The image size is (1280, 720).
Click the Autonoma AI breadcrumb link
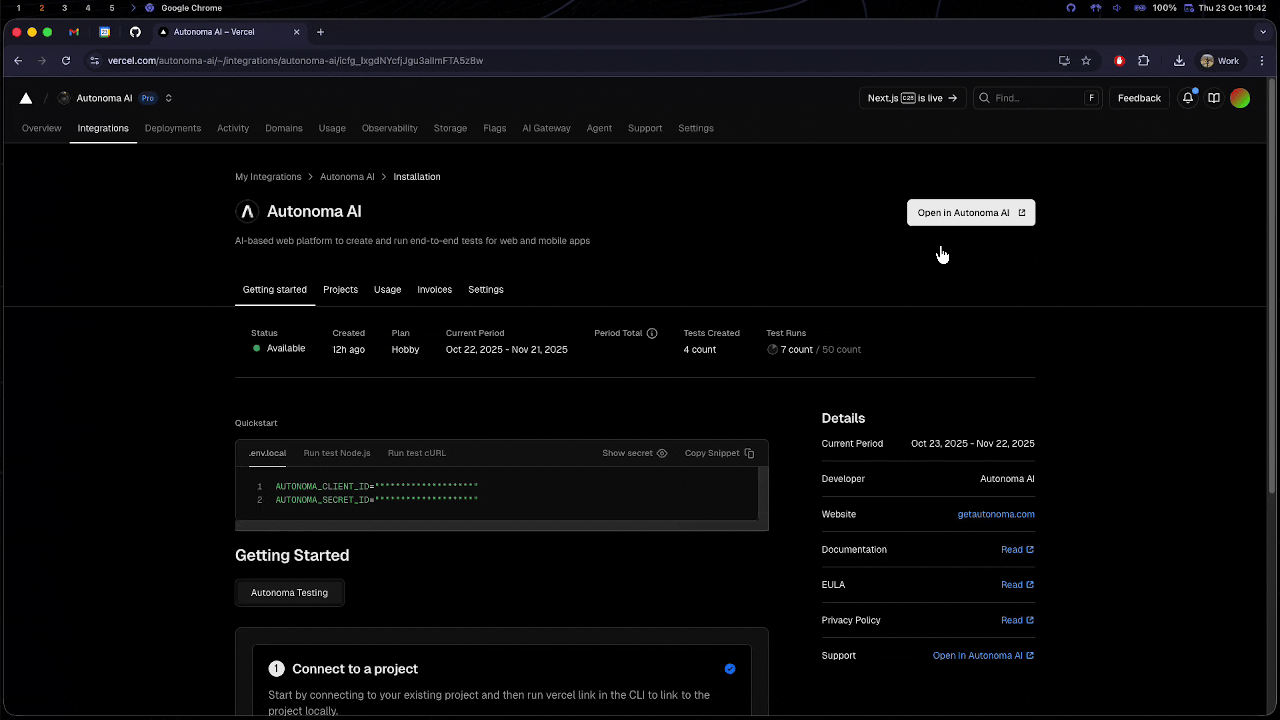click(347, 177)
